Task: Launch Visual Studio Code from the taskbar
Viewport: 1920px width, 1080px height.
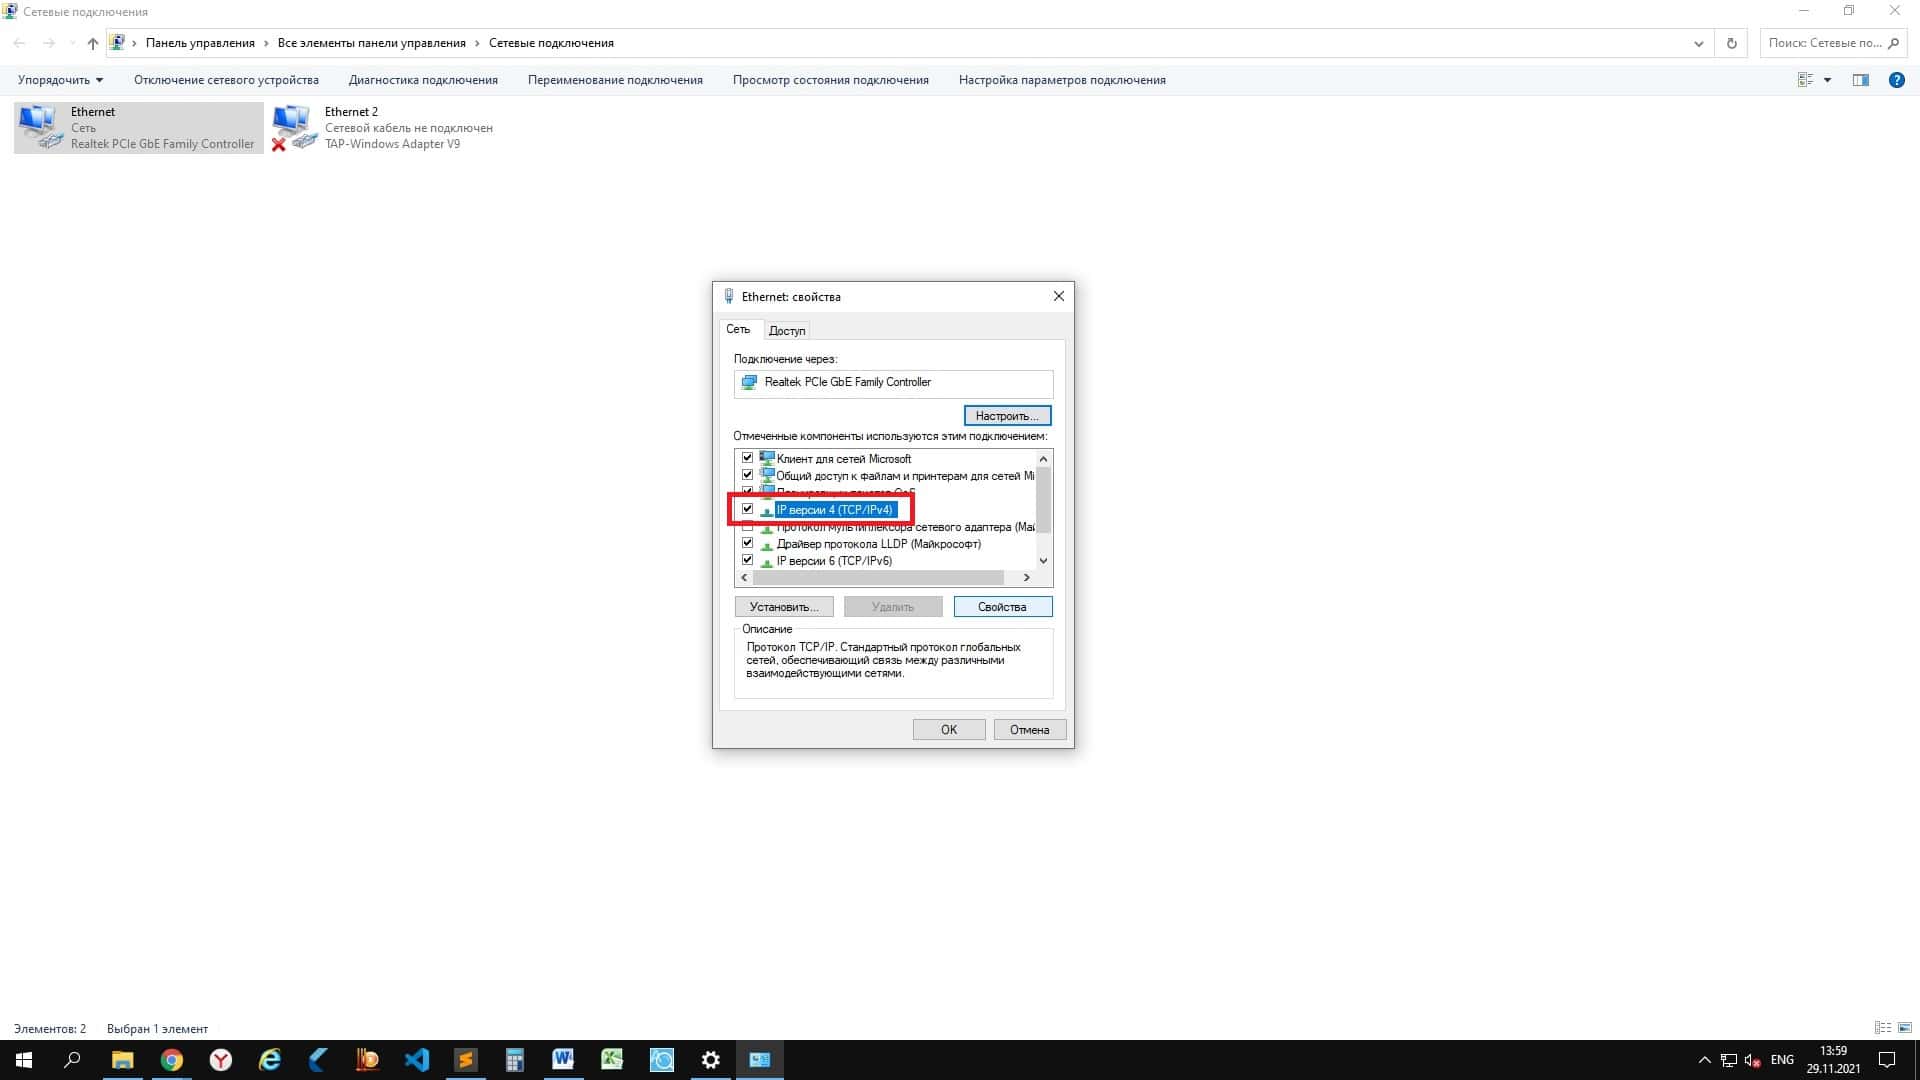Action: [x=417, y=1060]
